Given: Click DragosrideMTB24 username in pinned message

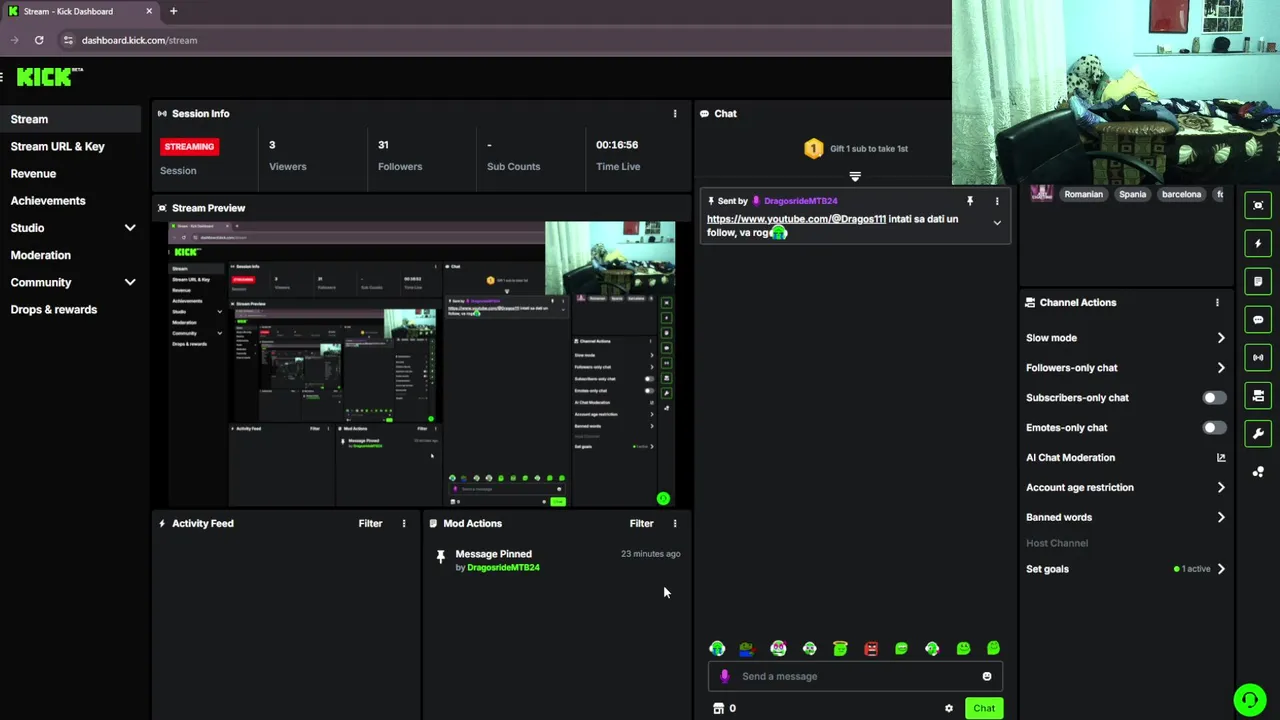Looking at the screenshot, I should coord(800,201).
